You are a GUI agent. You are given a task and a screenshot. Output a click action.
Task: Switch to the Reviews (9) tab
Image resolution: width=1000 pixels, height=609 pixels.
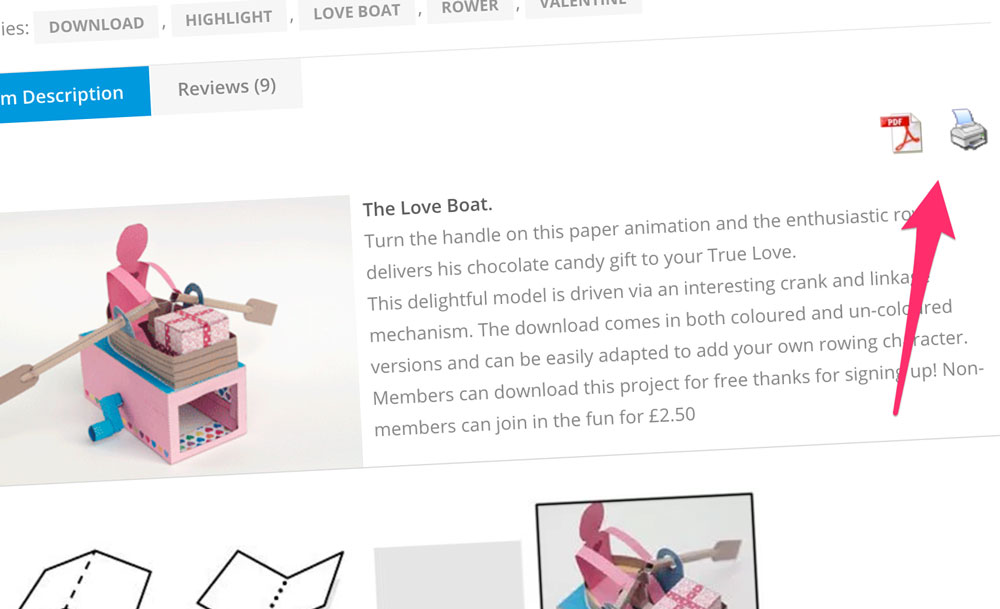[x=226, y=87]
